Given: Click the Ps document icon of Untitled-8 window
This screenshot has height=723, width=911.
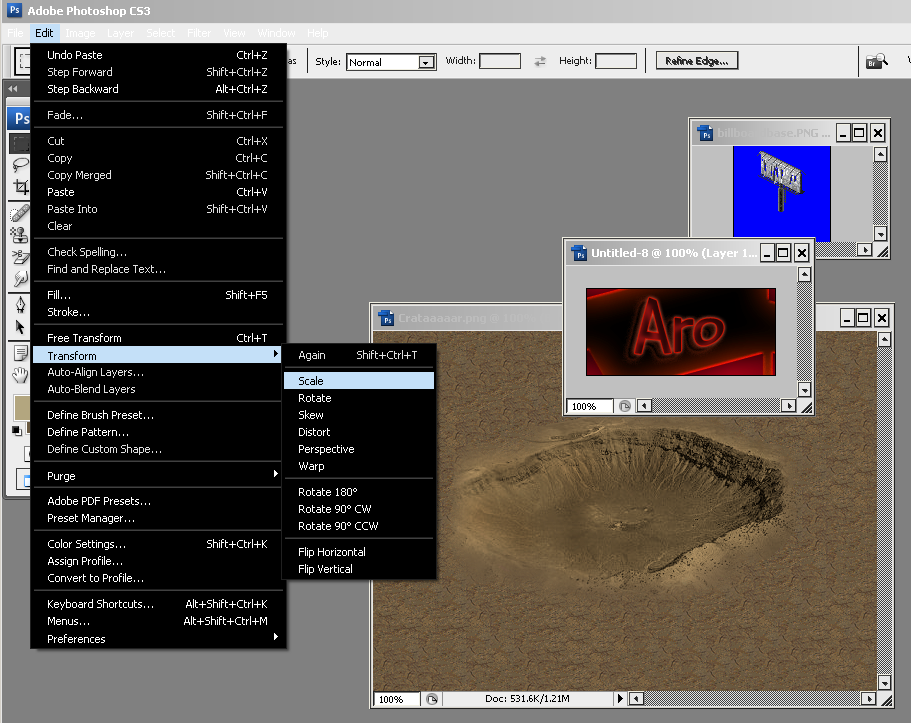Looking at the screenshot, I should point(579,253).
